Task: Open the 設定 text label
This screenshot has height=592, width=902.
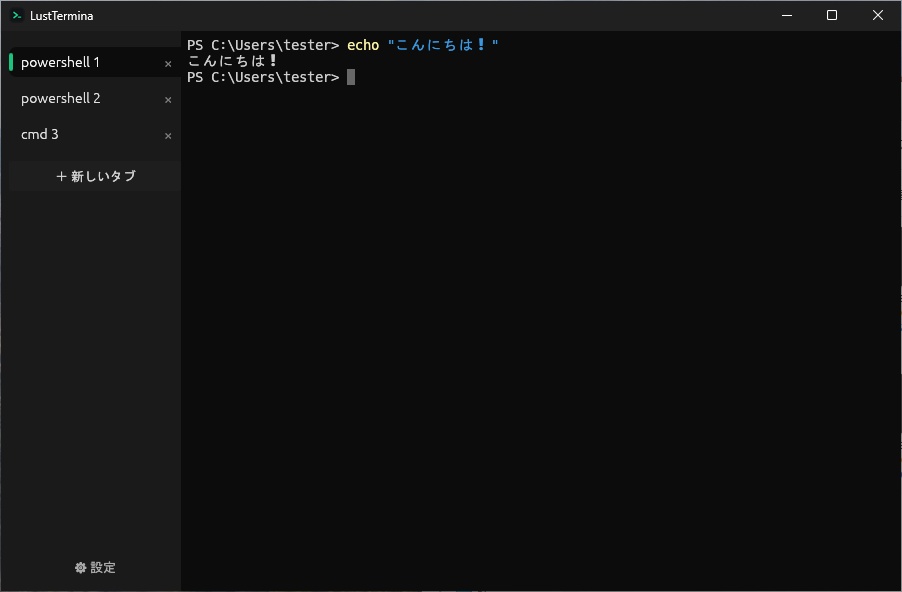Action: click(x=103, y=568)
